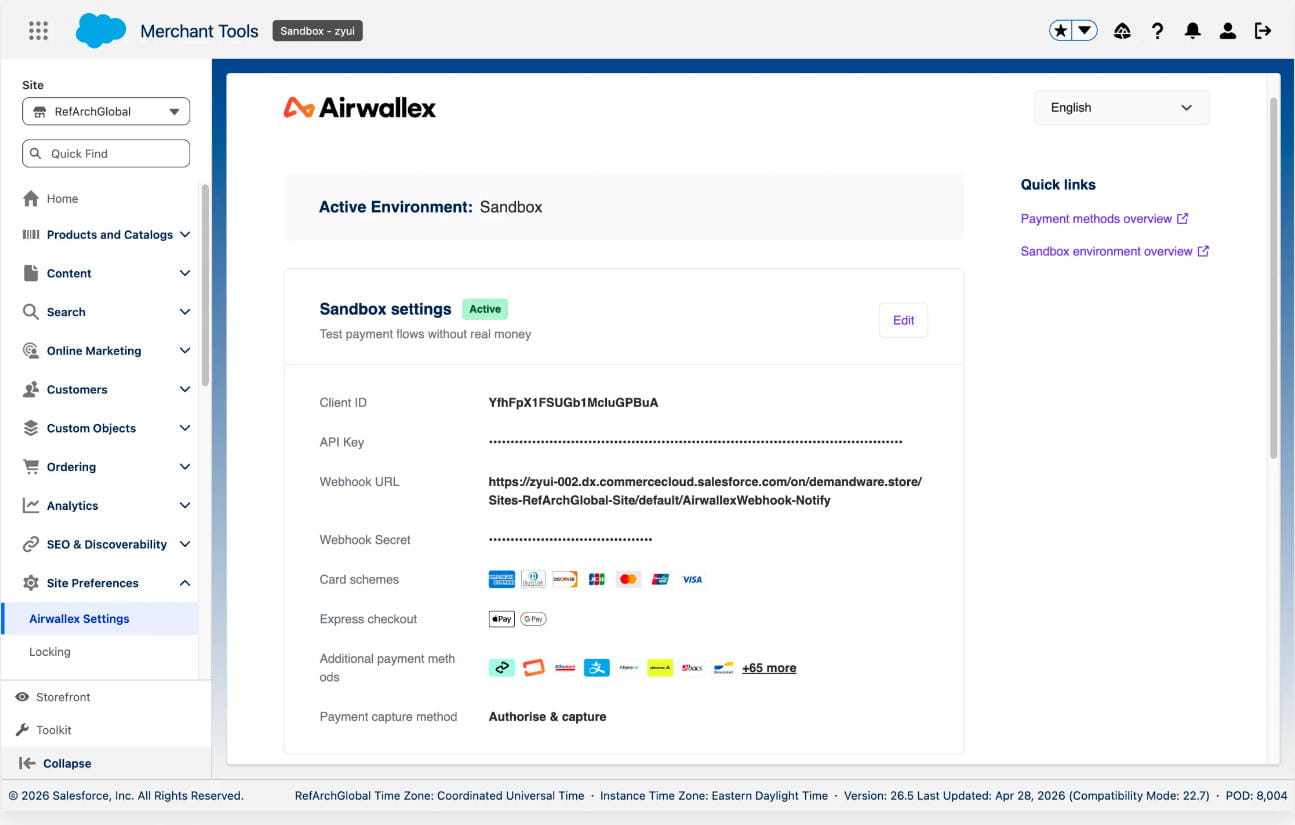Click the UnionPay card icon

pos(660,579)
